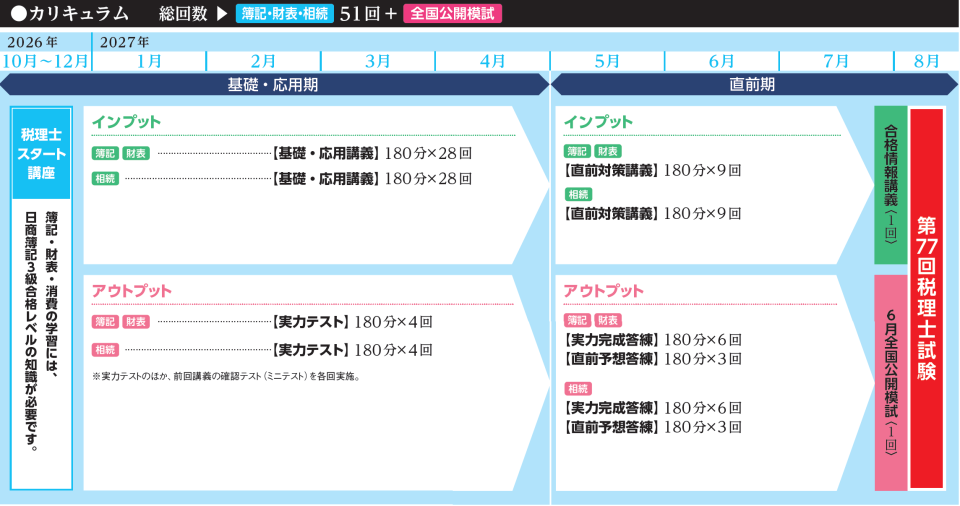Click インプット heading under 直前期
This screenshot has height=506, width=960.
pos(598,122)
